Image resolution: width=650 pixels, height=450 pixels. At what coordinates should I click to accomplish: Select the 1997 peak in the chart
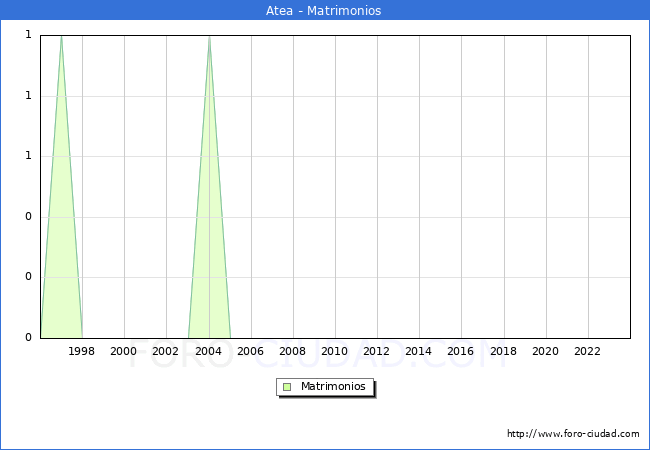(x=61, y=37)
